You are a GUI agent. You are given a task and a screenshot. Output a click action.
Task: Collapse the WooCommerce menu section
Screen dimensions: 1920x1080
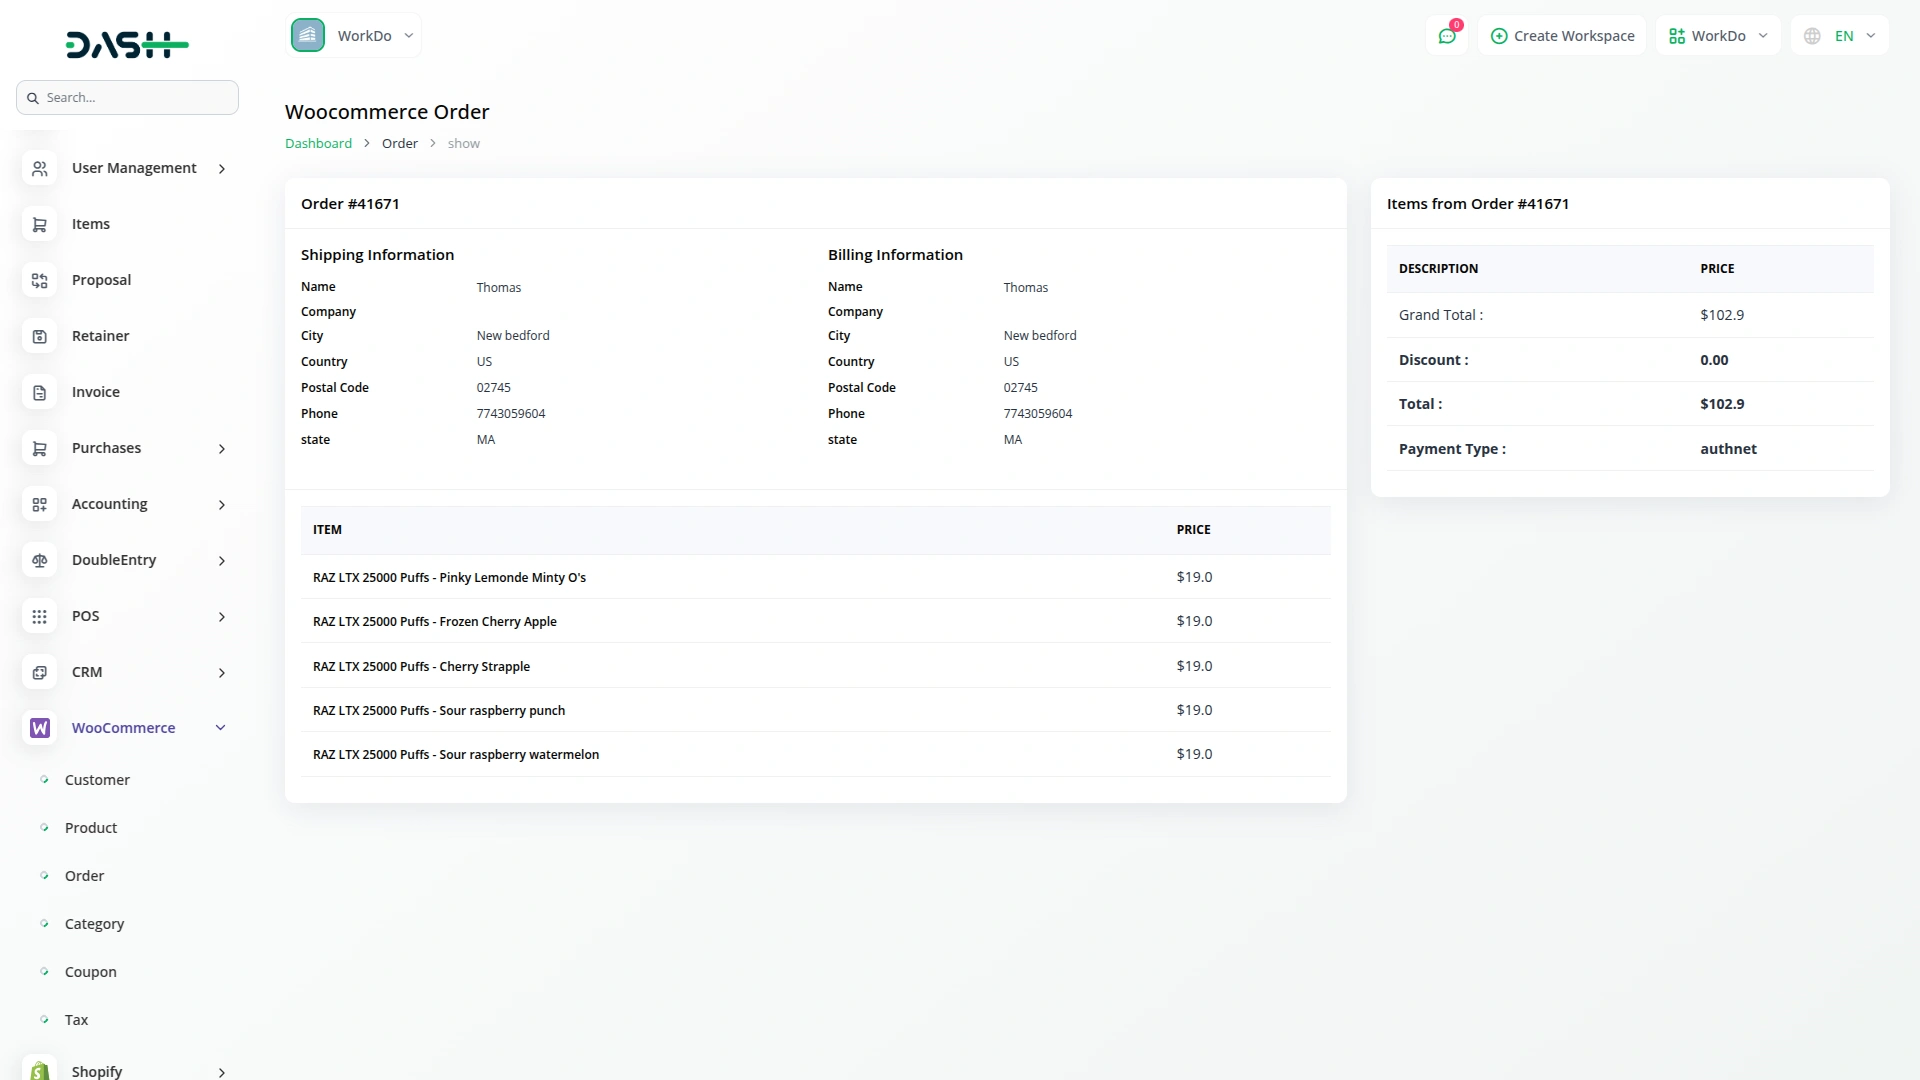pos(220,727)
